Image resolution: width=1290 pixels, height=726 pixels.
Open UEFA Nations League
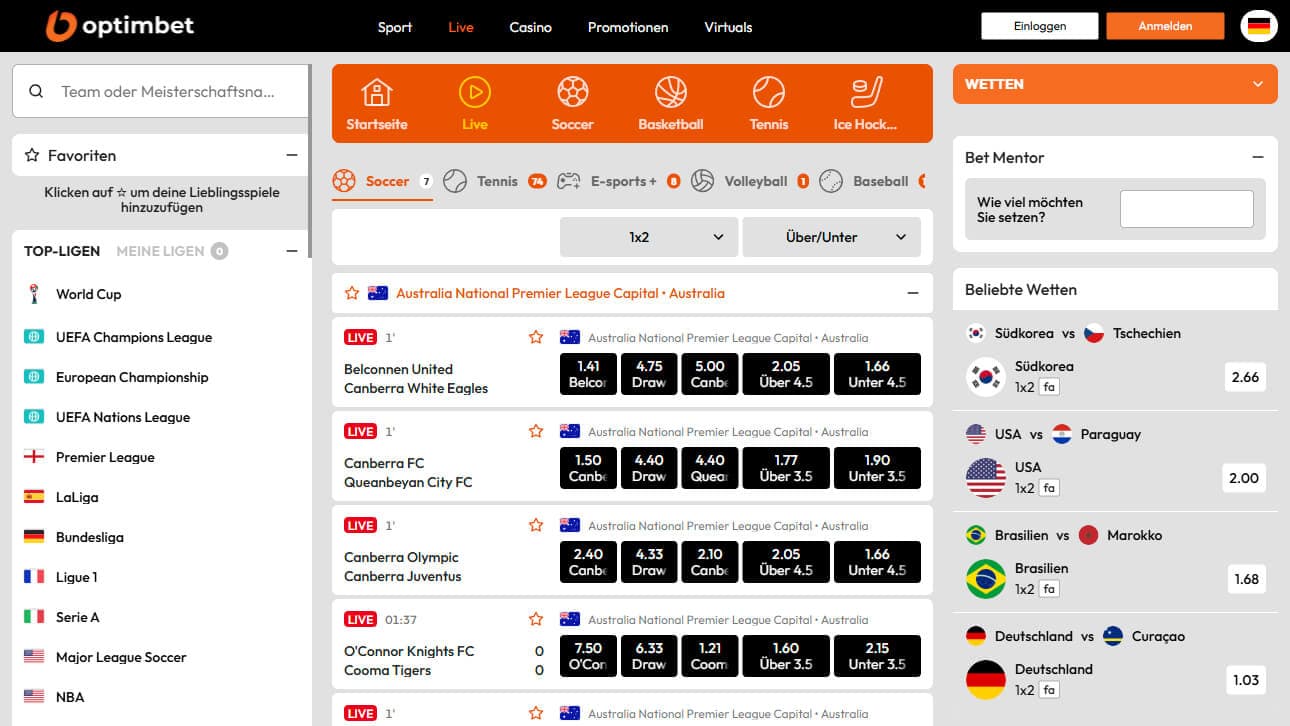pos(122,417)
